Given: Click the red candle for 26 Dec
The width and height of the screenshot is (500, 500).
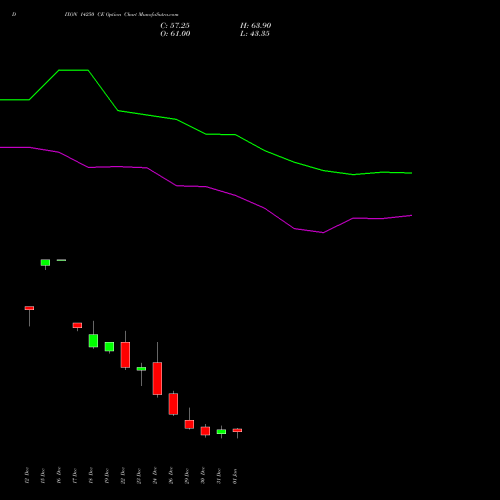Looking at the screenshot, I should 173,404.
